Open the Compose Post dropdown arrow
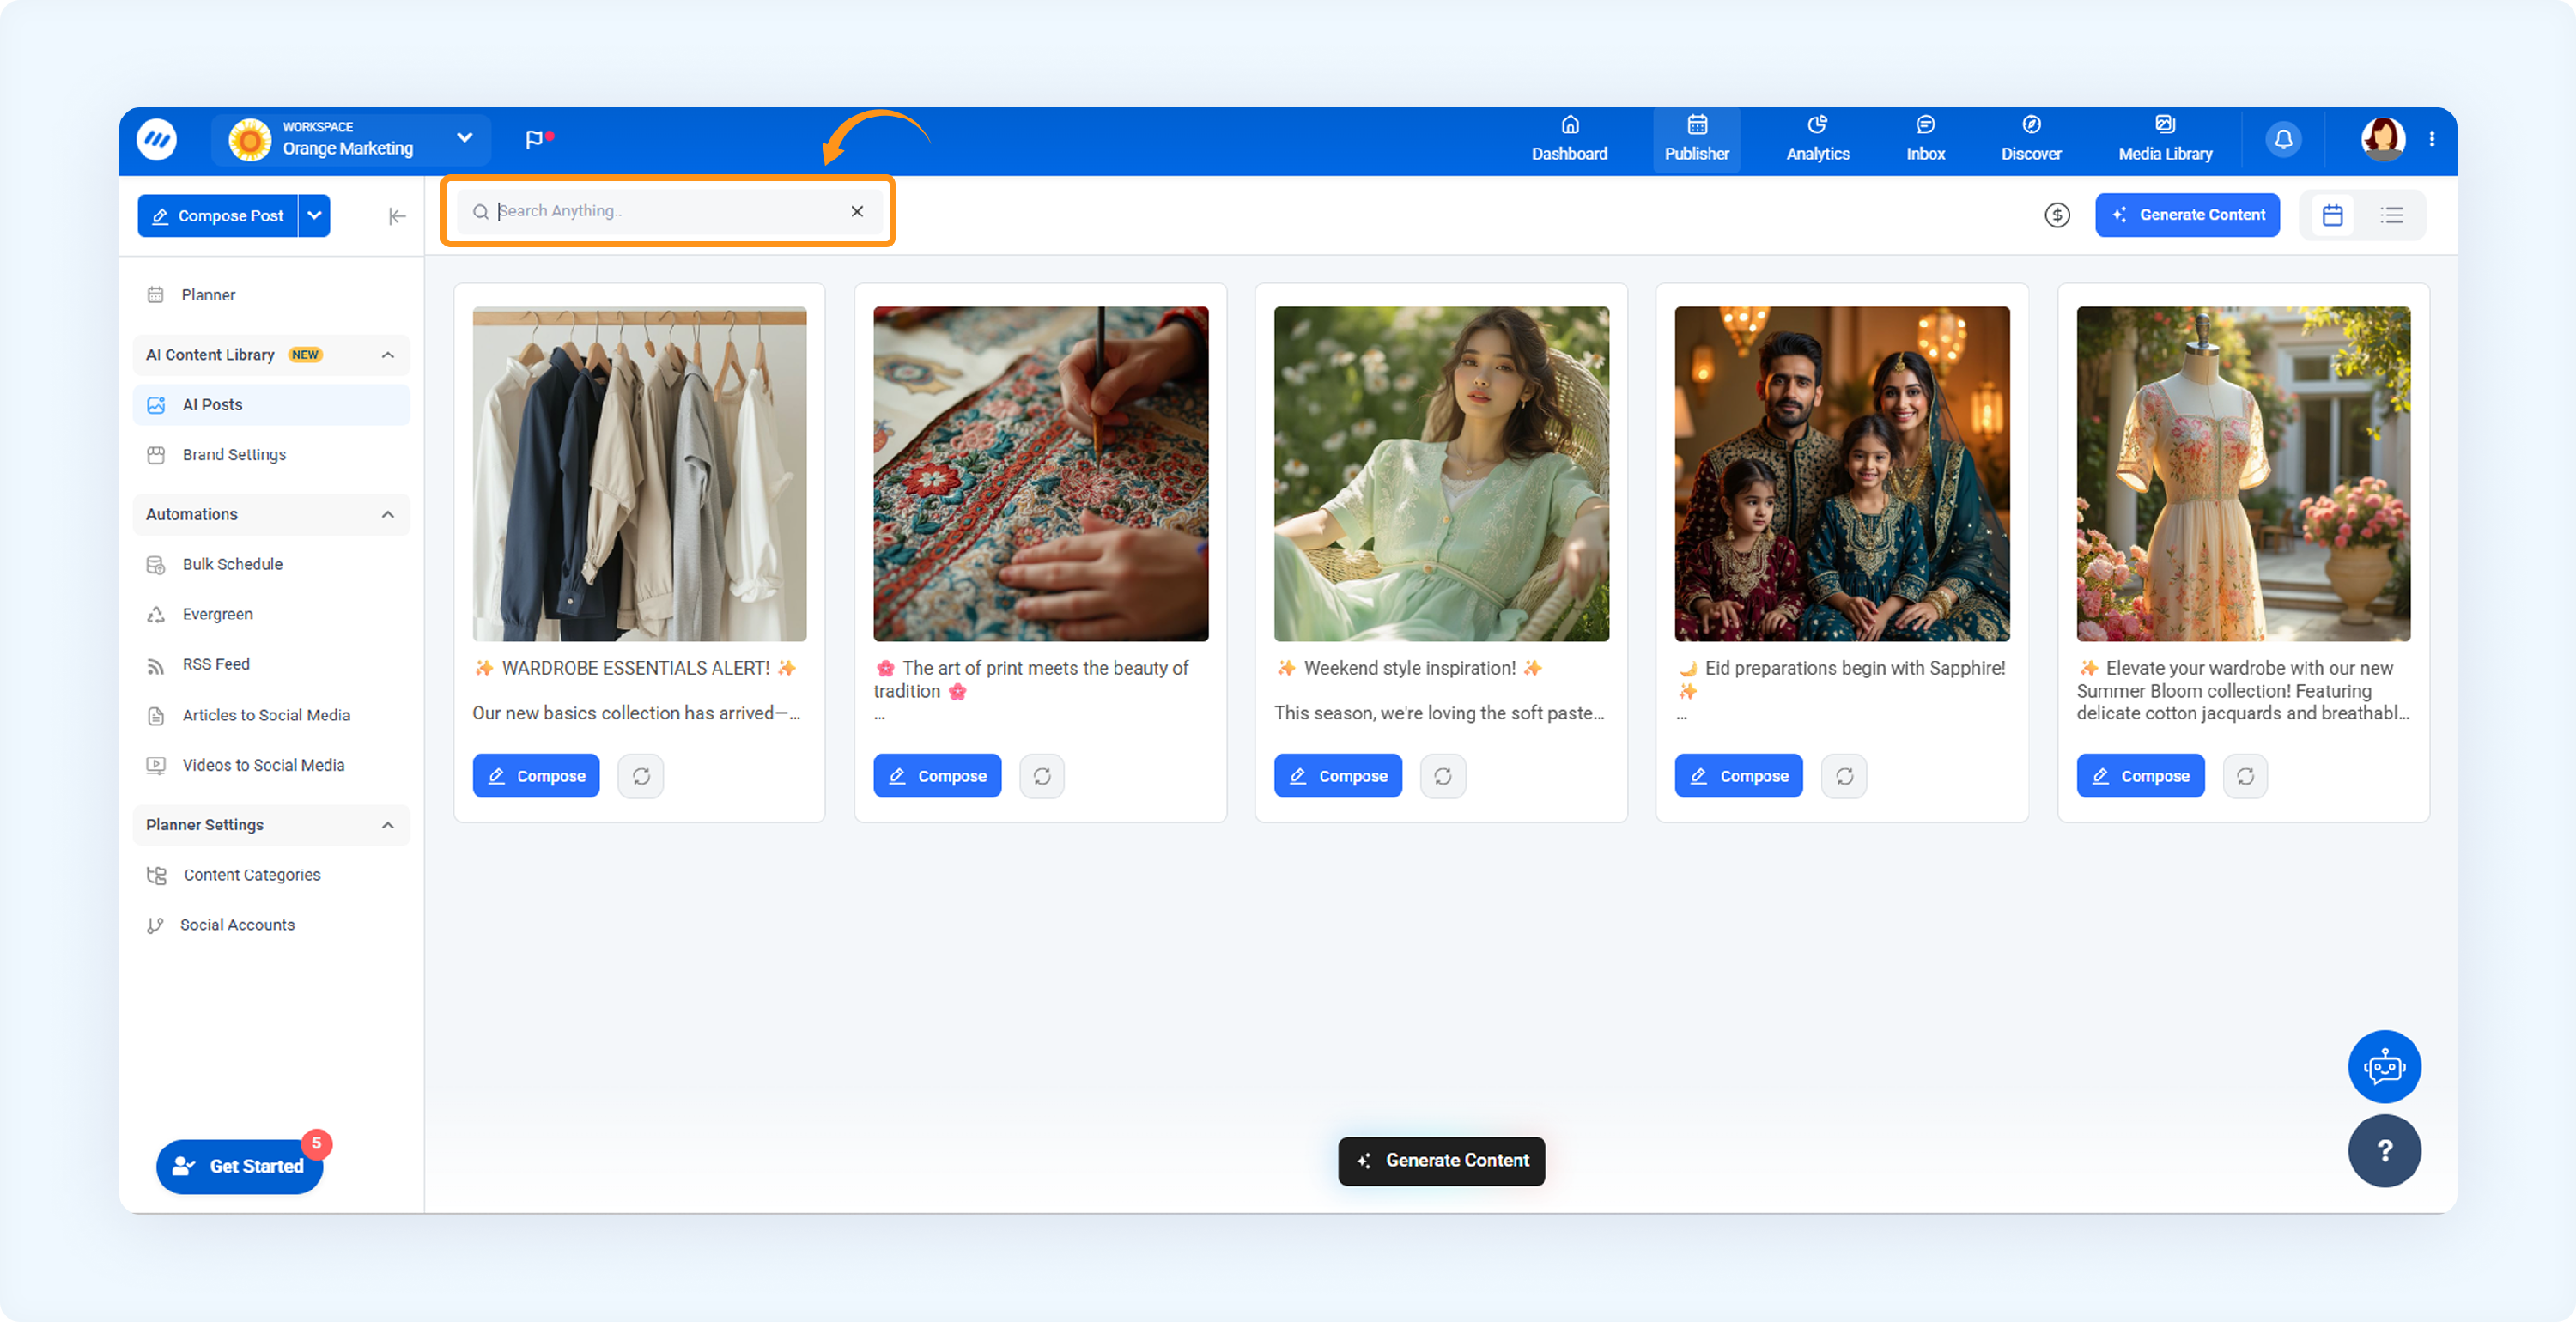2576x1322 pixels. 314,216
